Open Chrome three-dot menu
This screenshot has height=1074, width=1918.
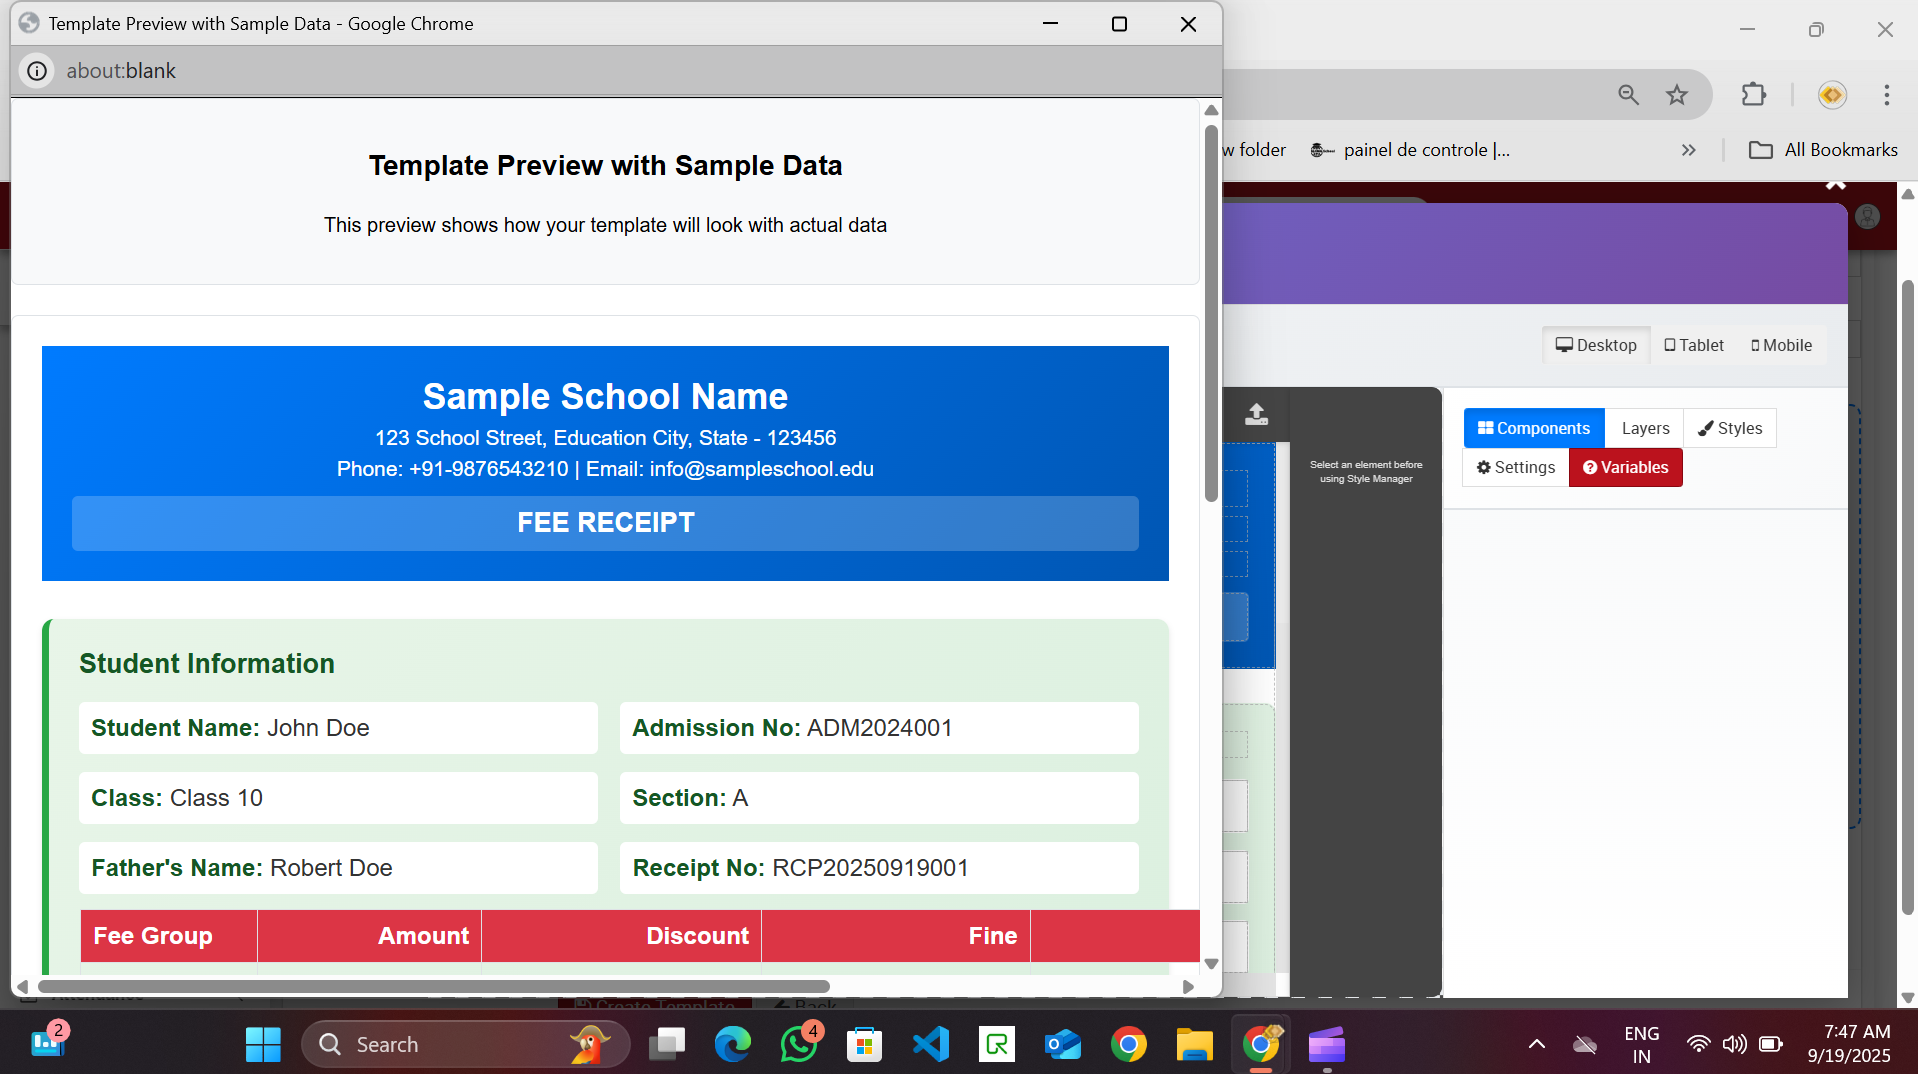click(x=1886, y=95)
